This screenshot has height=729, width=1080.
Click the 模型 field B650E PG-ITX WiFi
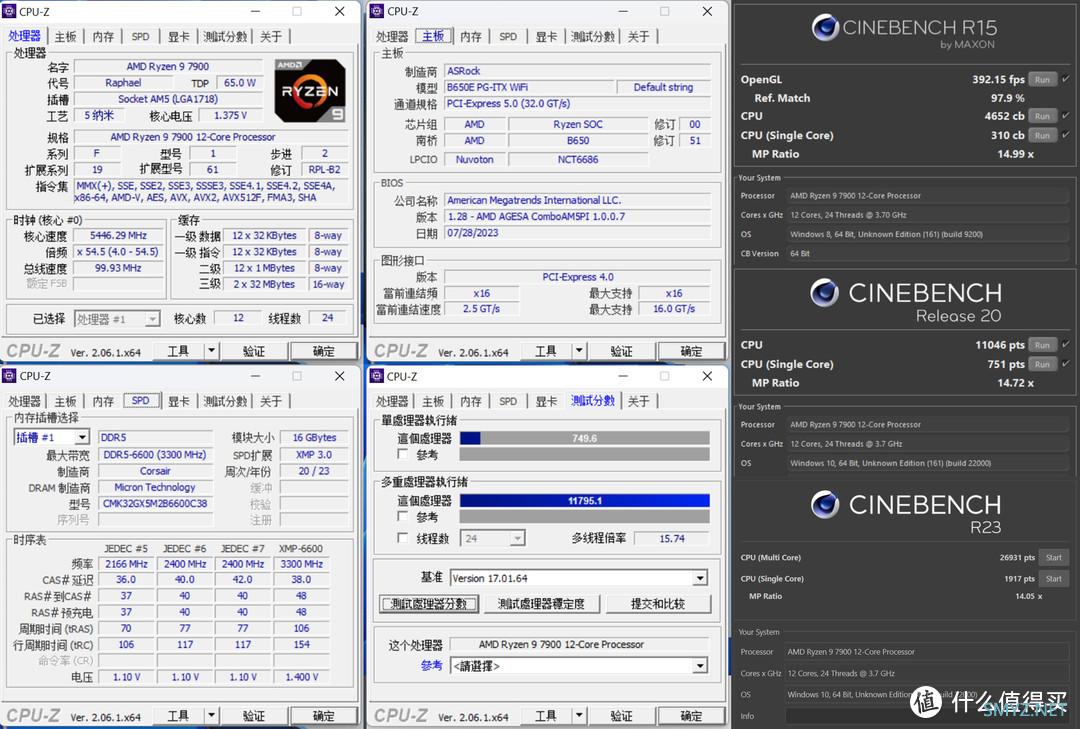click(528, 87)
